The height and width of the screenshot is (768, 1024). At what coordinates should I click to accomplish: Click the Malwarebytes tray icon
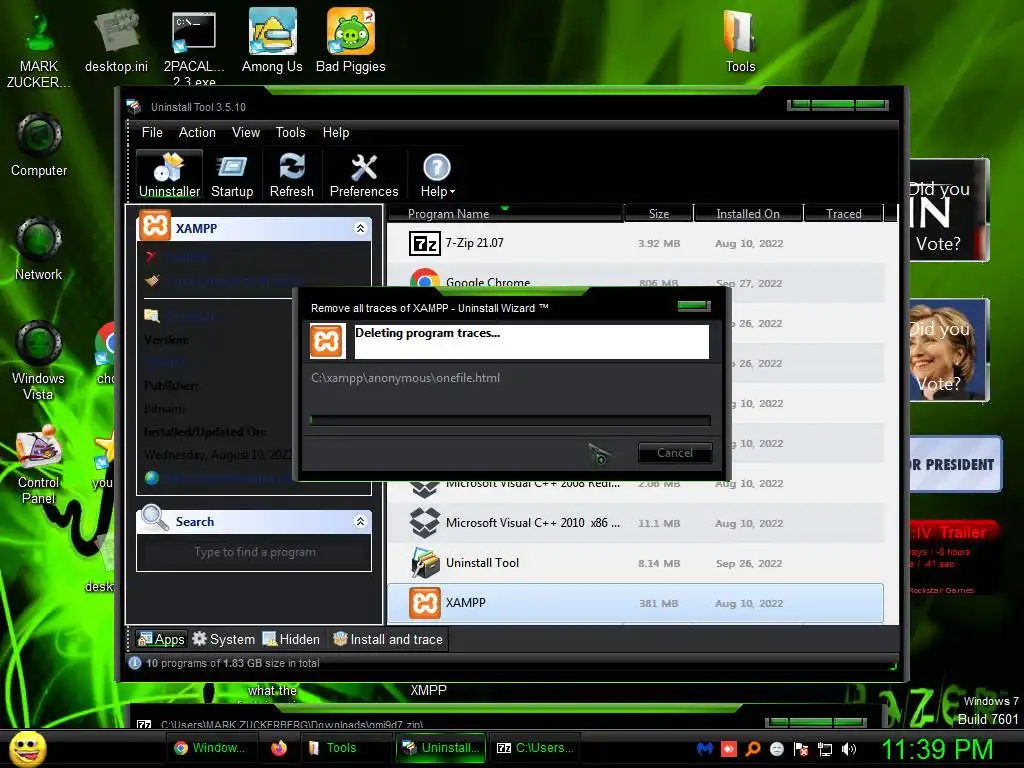(704, 749)
